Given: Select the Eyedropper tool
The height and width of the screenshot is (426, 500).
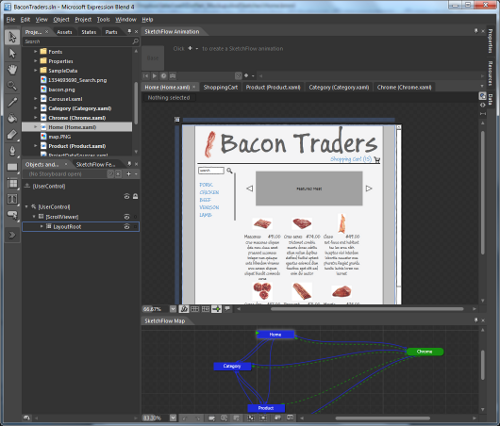Looking at the screenshot, I should click(12, 102).
